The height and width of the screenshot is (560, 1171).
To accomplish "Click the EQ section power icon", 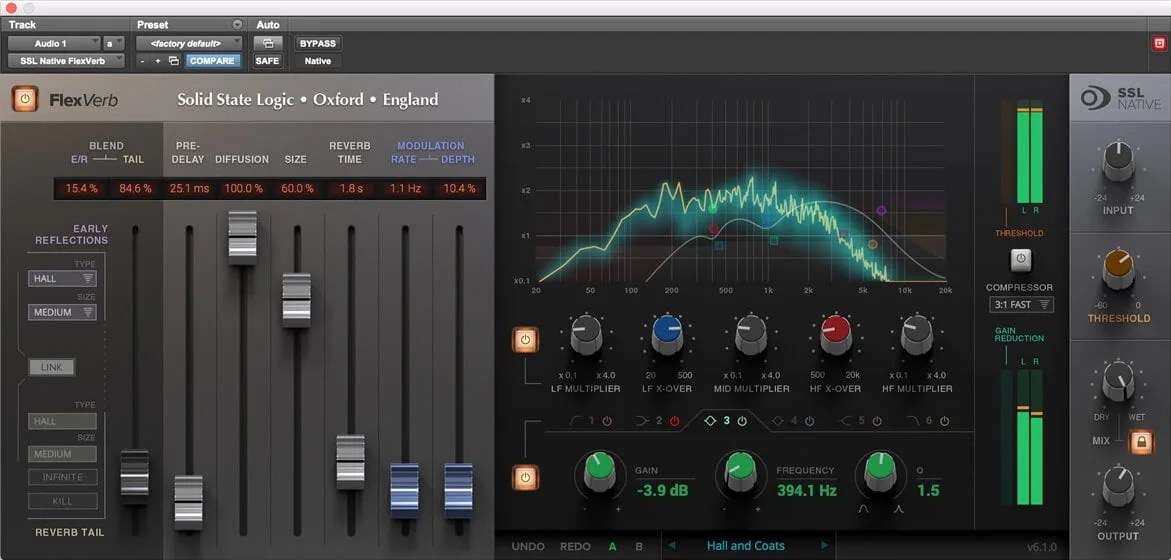I will [x=525, y=477].
